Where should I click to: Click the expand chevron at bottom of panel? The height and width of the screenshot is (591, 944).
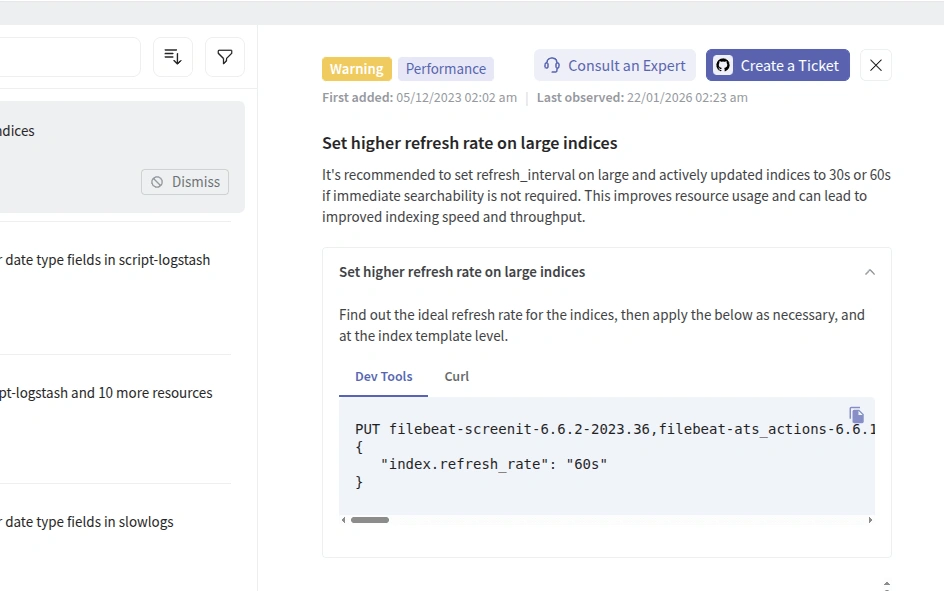click(886, 585)
